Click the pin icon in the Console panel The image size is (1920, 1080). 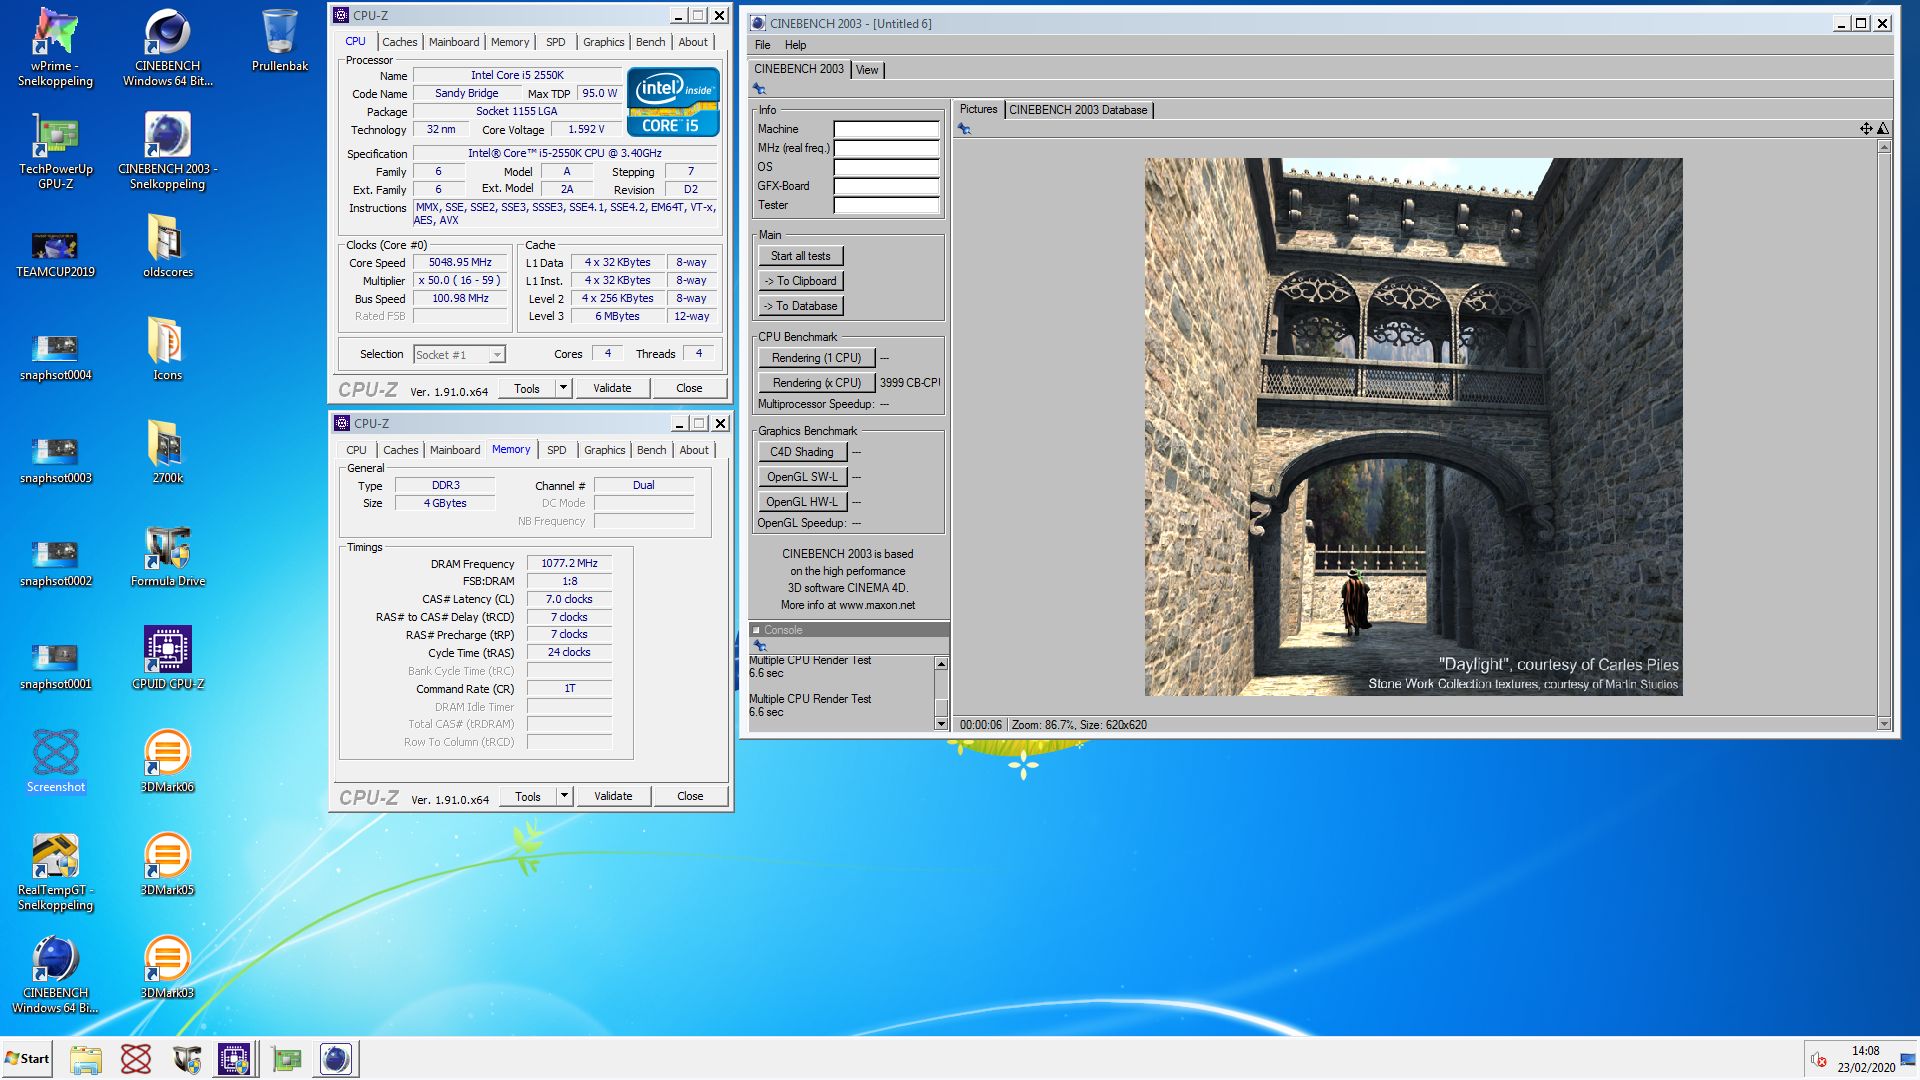(x=760, y=646)
